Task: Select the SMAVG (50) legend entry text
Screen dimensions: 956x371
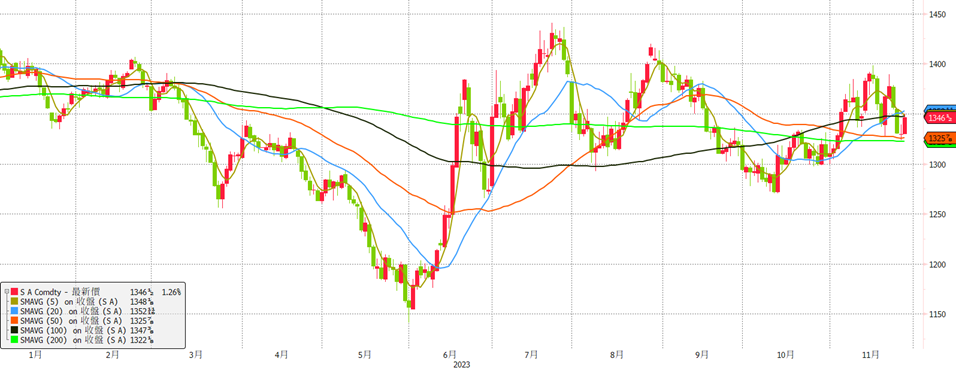Action: pos(71,320)
